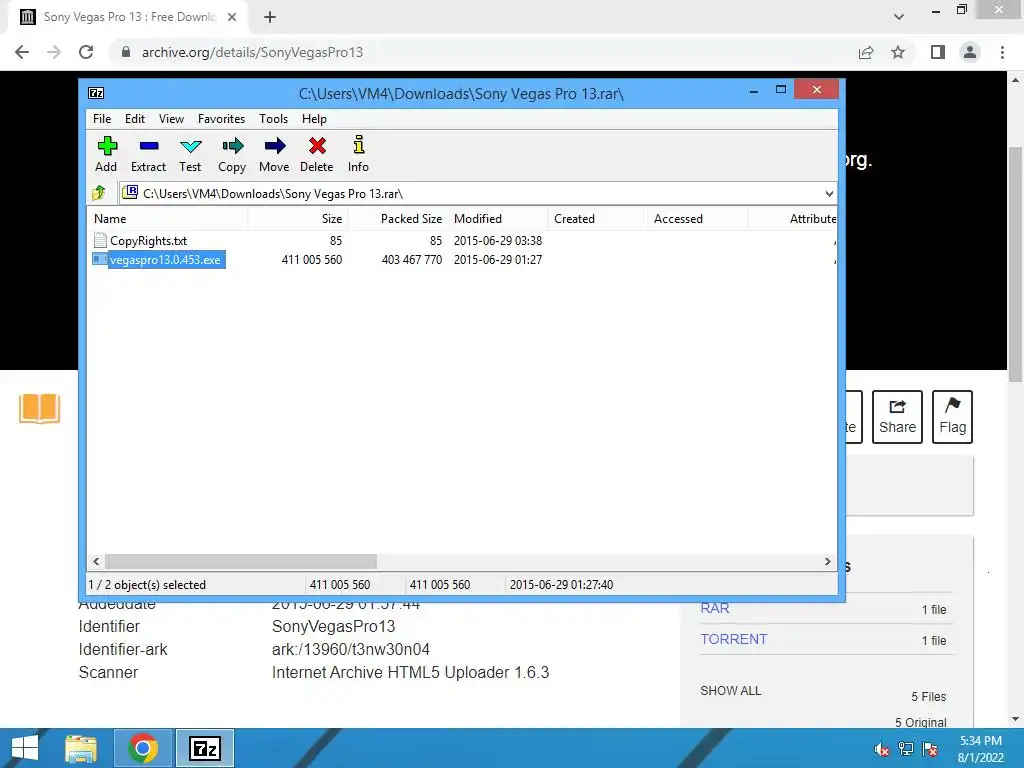Click the red Delete icon
Image resolution: width=1024 pixels, height=768 pixels.
pyautogui.click(x=317, y=146)
